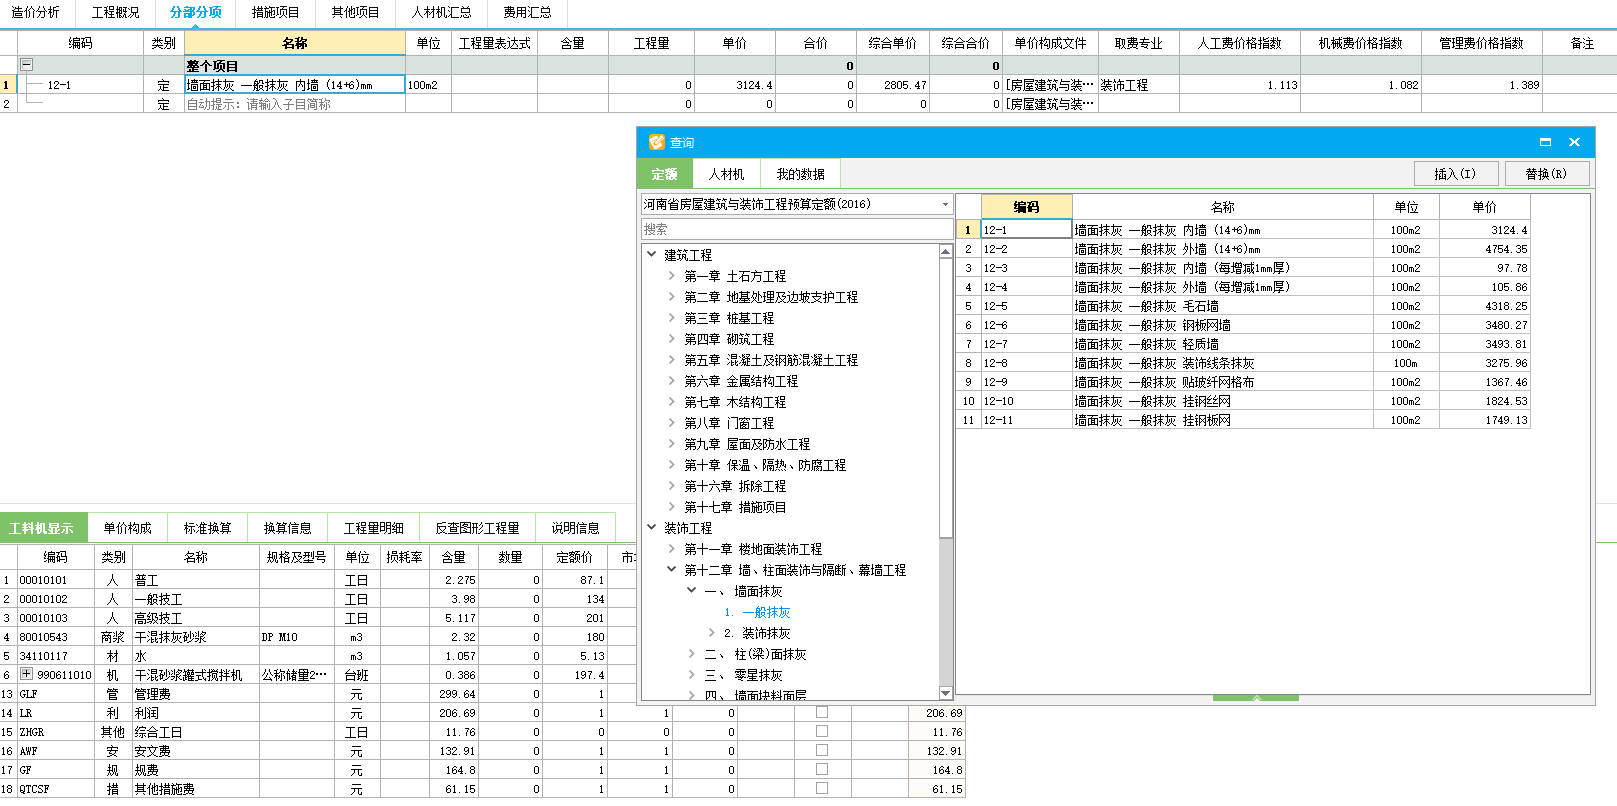
Task: Click the 综合单价 column header
Action: 892,43
